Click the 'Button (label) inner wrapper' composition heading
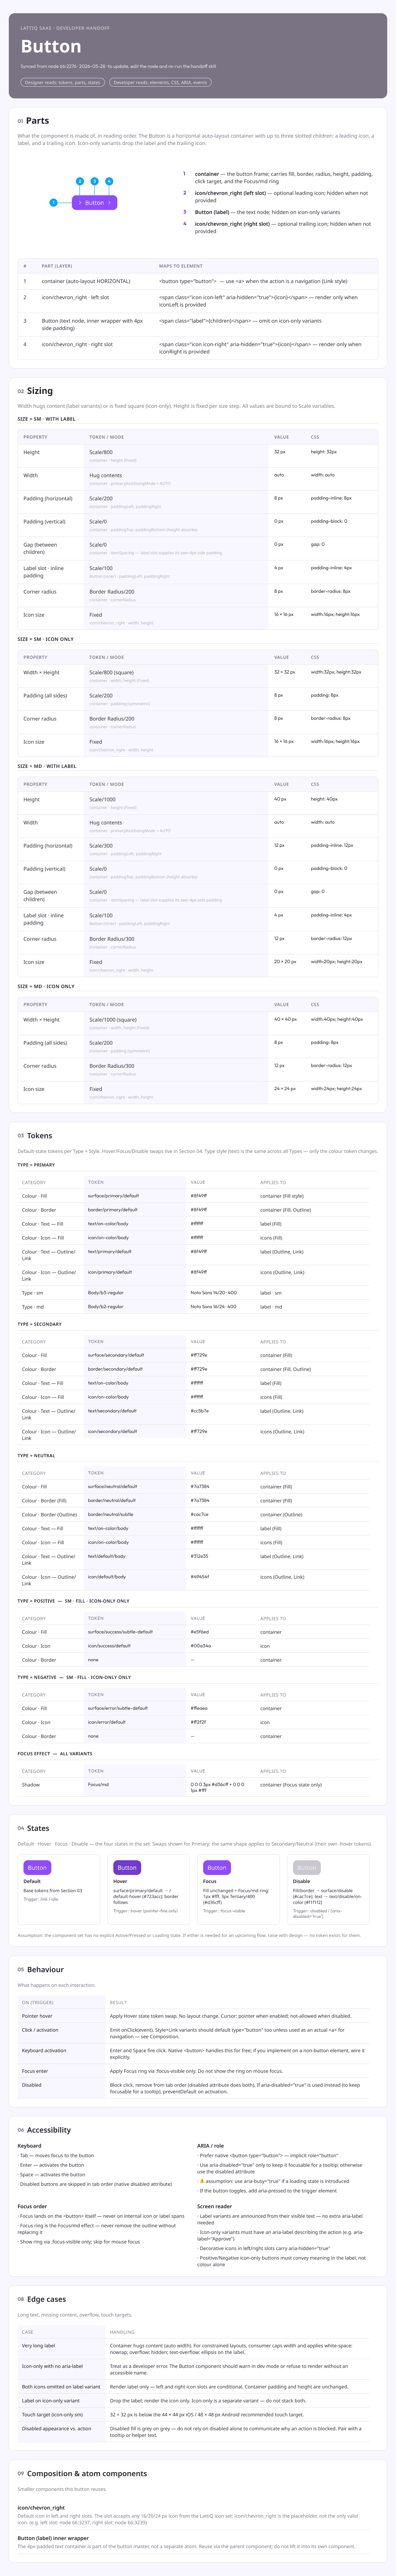The width and height of the screenshot is (396, 2576). click(53, 2538)
